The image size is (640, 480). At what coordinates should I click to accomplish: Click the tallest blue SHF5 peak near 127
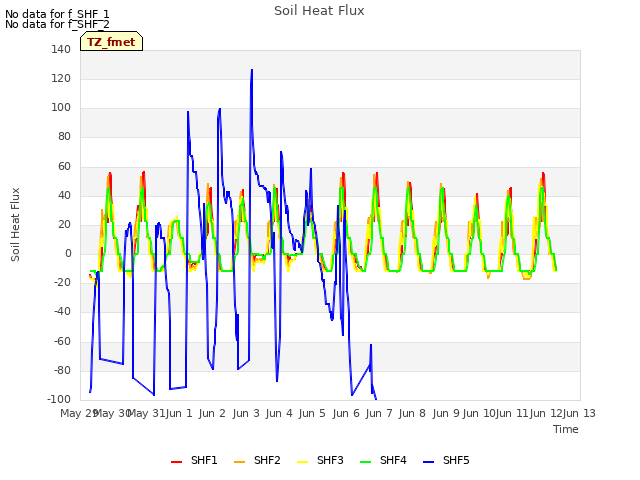pyautogui.click(x=252, y=70)
